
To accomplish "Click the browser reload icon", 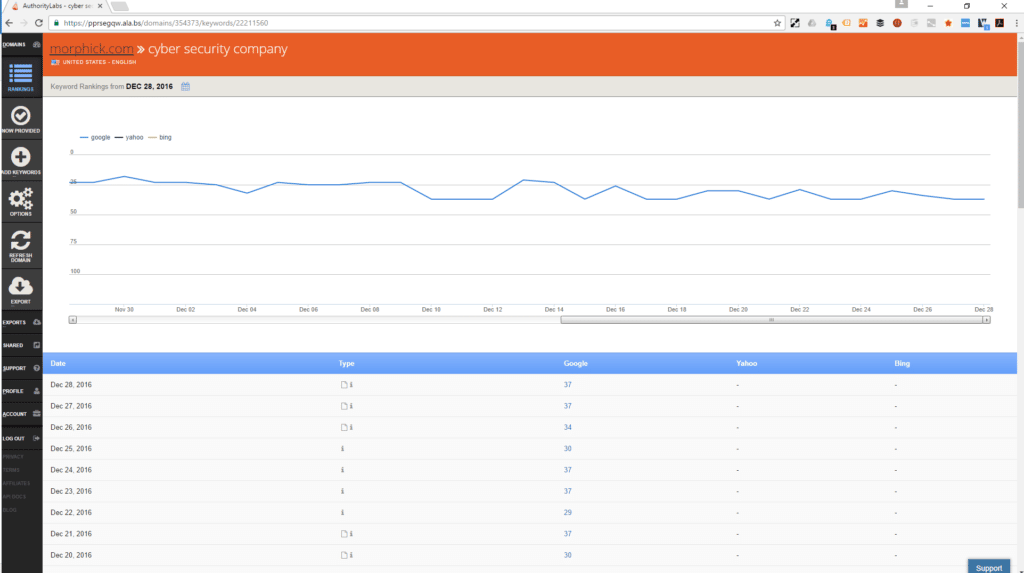I will click(39, 23).
